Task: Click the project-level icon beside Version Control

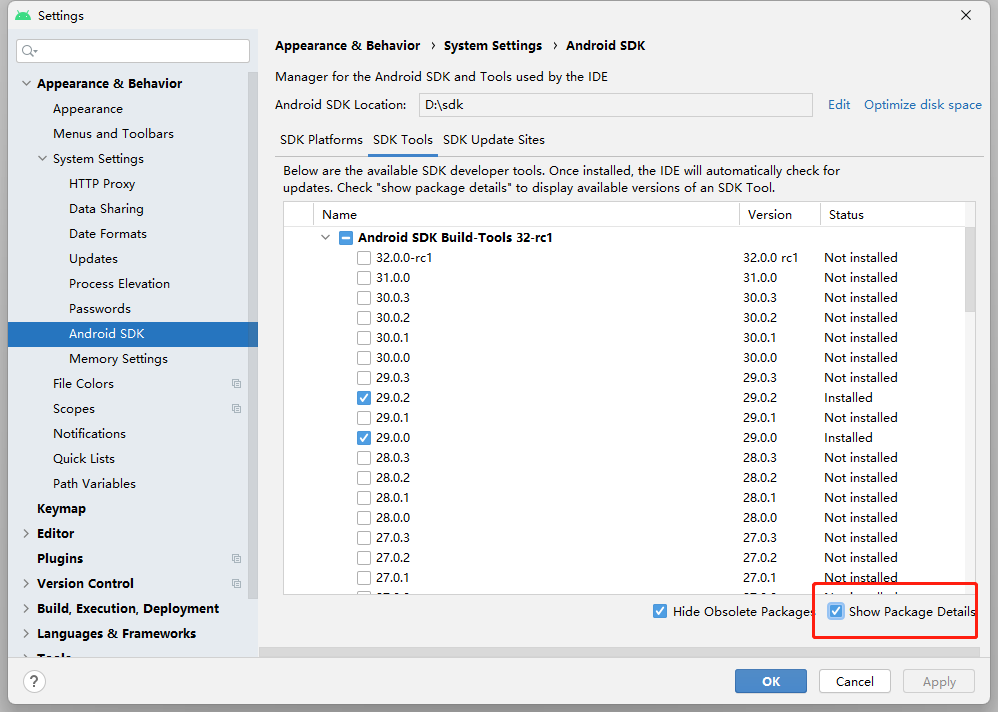Action: (237, 583)
